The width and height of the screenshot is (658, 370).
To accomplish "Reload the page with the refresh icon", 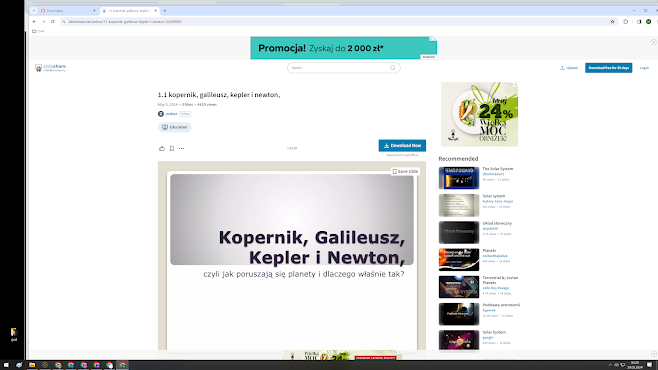I will [x=52, y=21].
